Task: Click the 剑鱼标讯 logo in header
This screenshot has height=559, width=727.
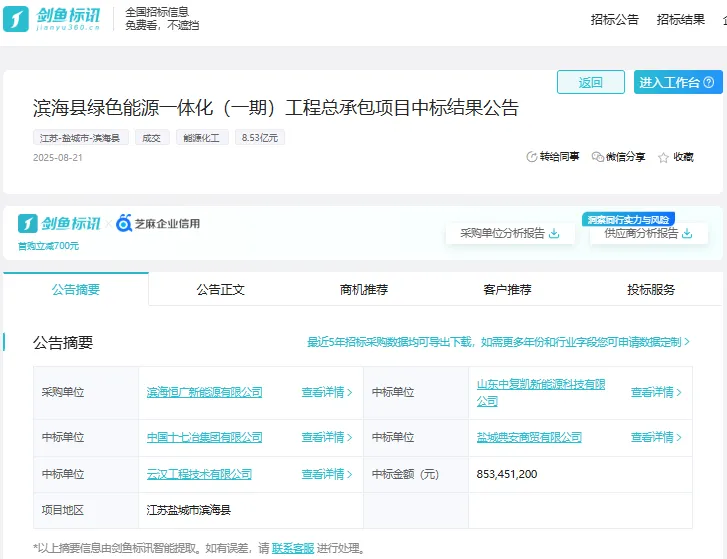Action: 52,19
